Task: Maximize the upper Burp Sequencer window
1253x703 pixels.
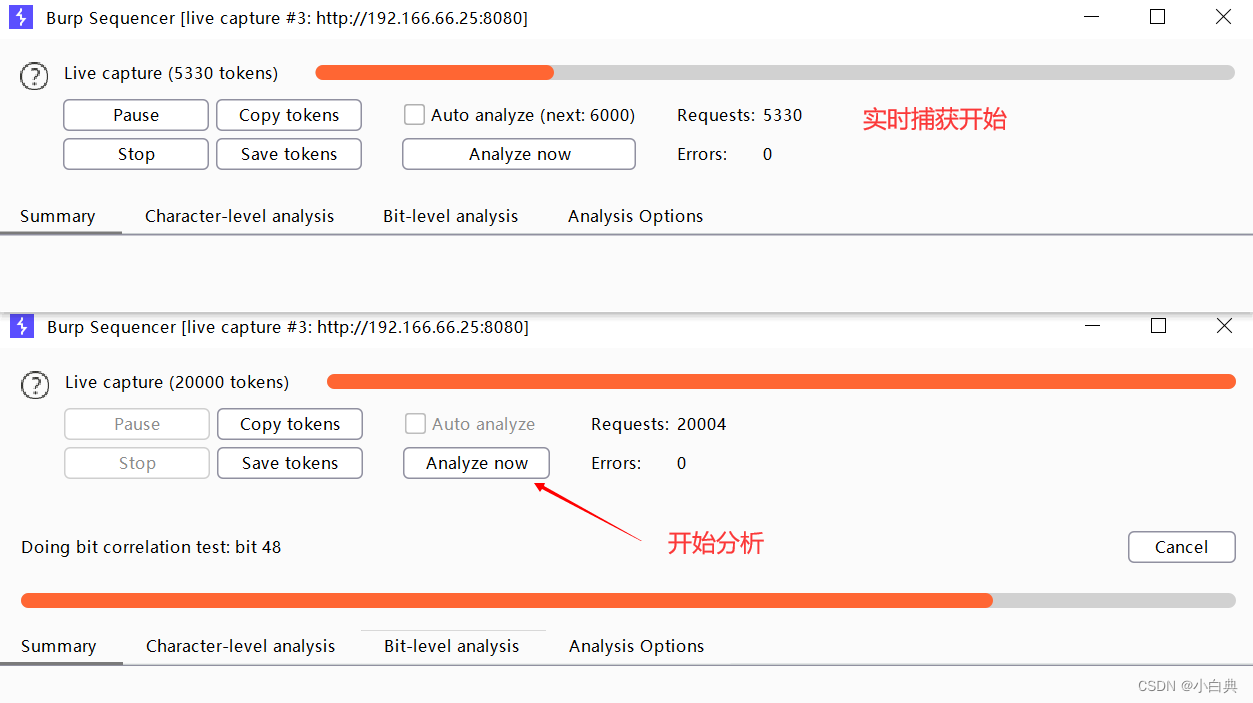Action: coord(1157,17)
